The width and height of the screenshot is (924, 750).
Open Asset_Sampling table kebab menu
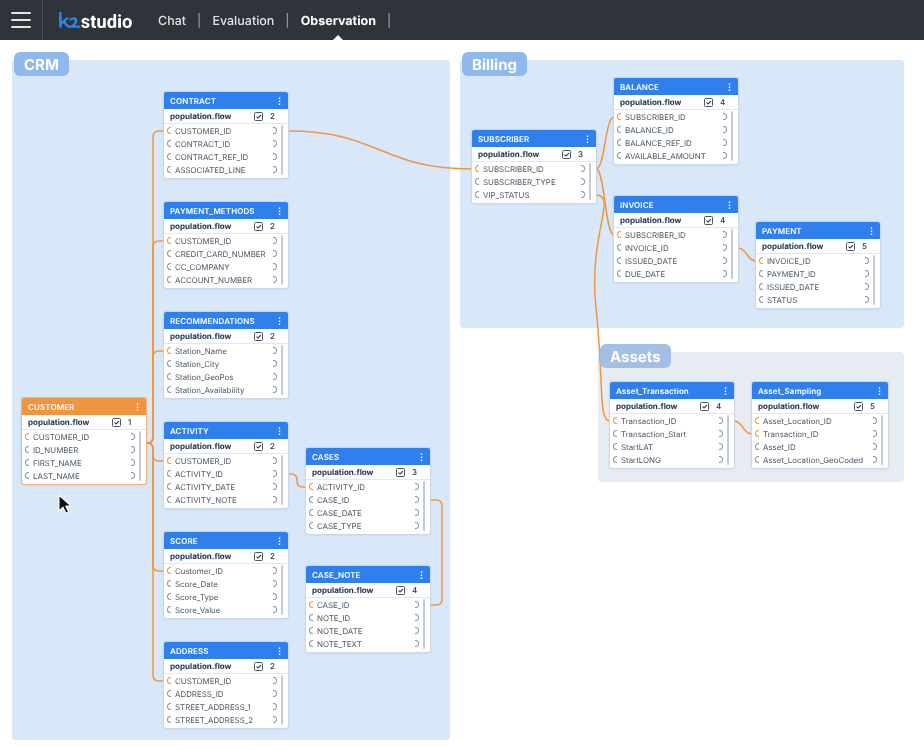(x=879, y=391)
